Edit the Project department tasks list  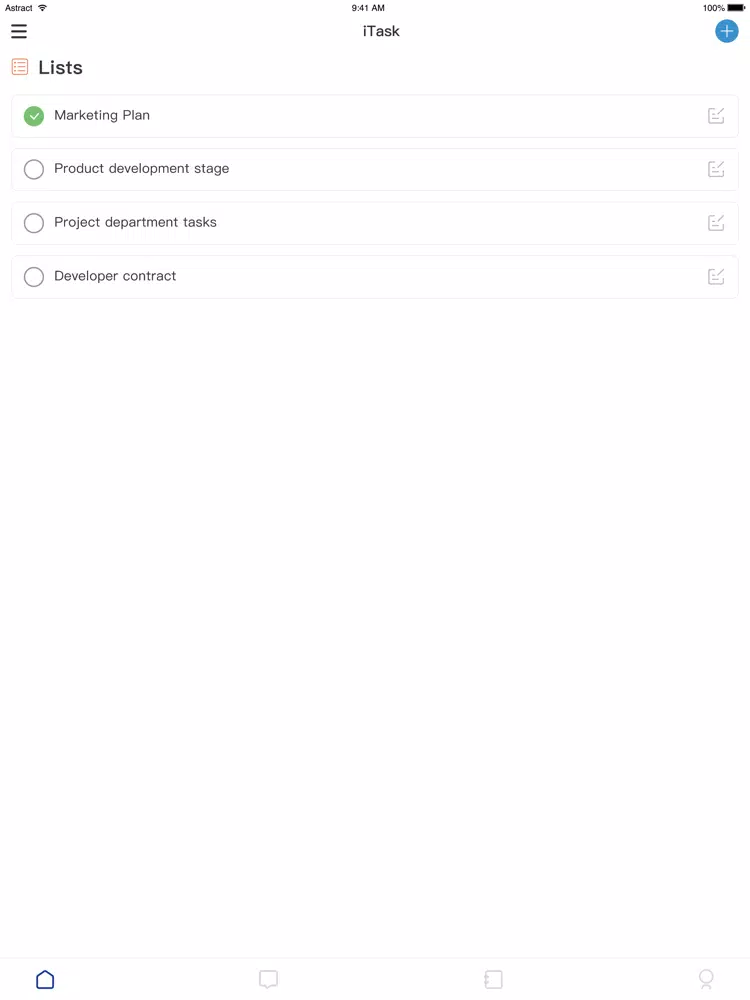(x=716, y=223)
